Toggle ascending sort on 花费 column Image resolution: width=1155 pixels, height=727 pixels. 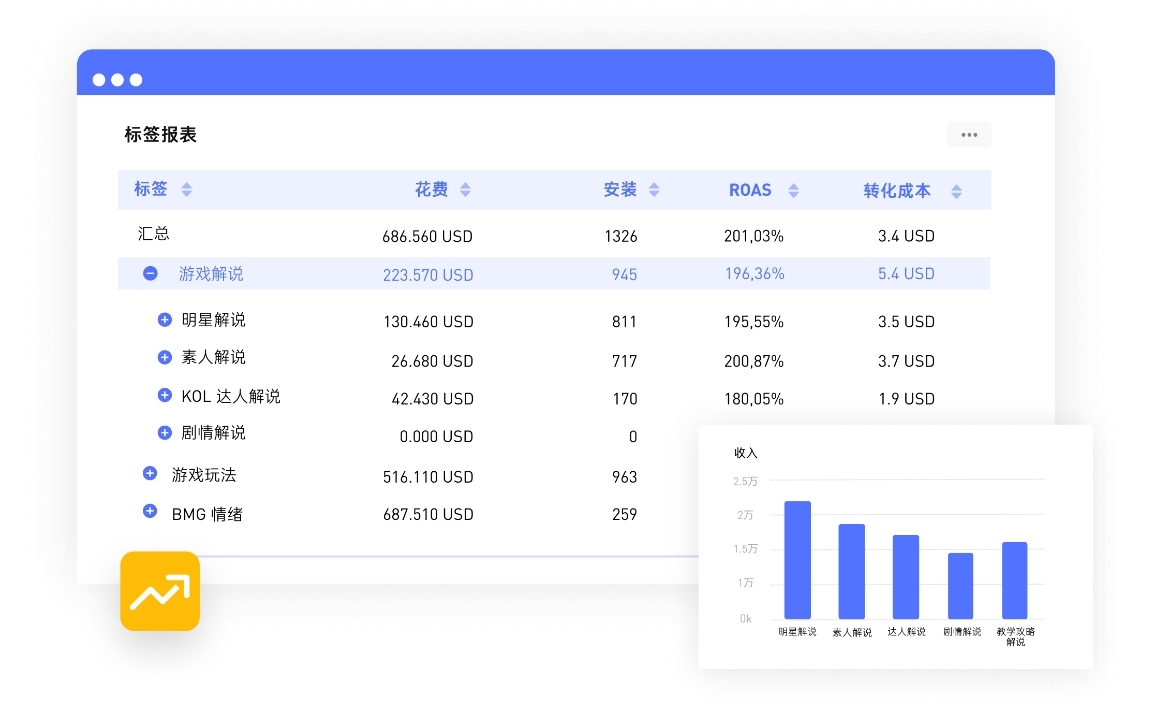(x=466, y=189)
